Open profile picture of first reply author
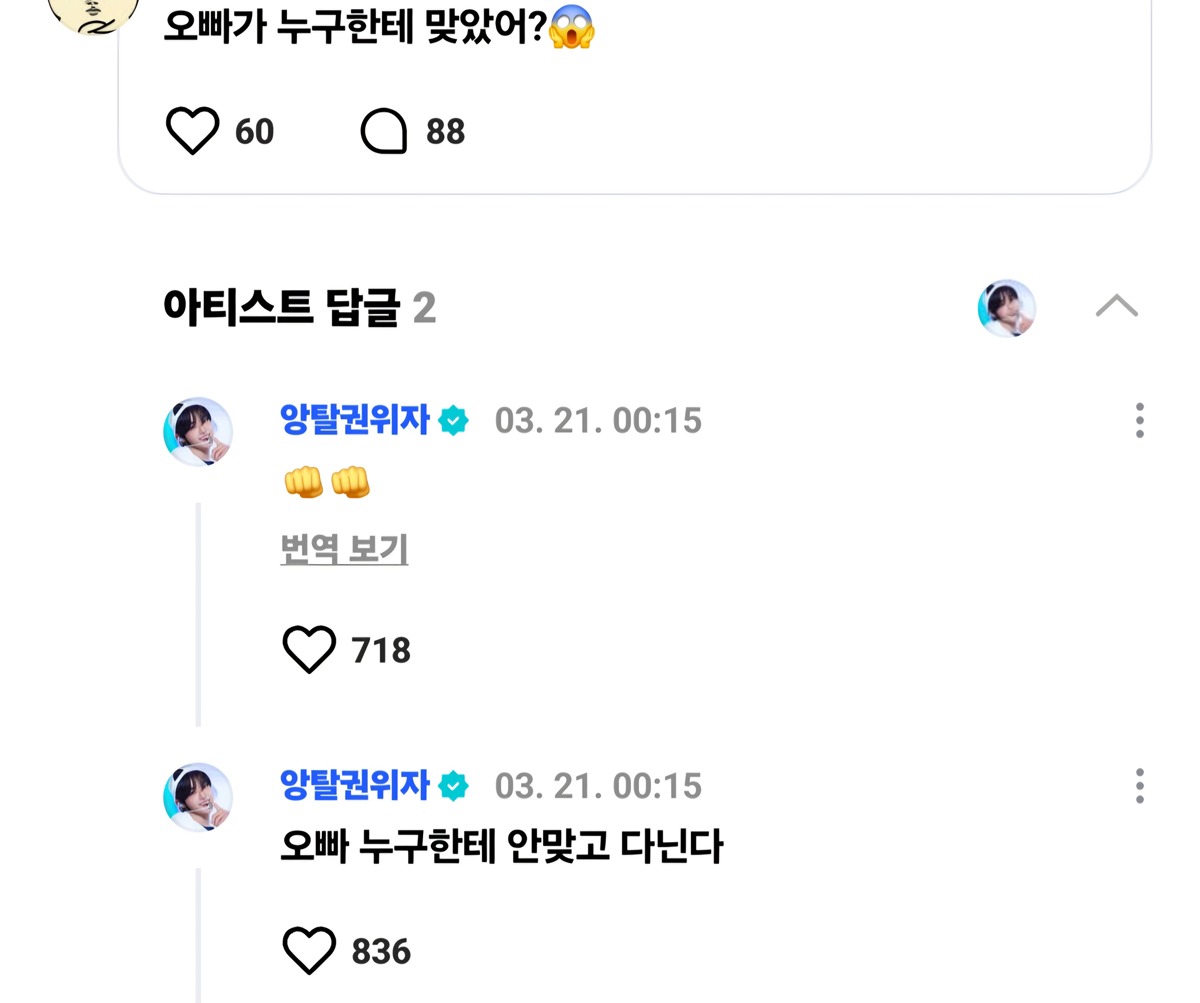The height and width of the screenshot is (1003, 1200). click(x=198, y=432)
